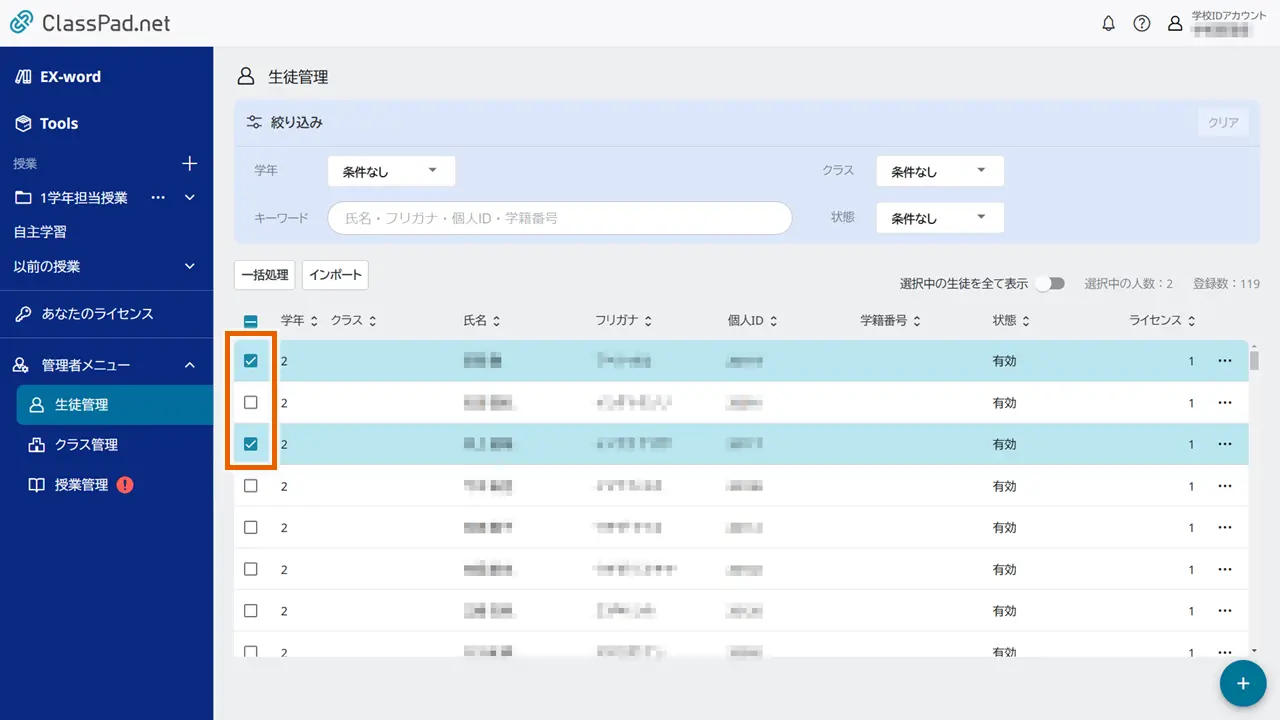Viewport: 1280px width, 720px height.
Task: Click the キーワード search input field
Action: pos(558,217)
